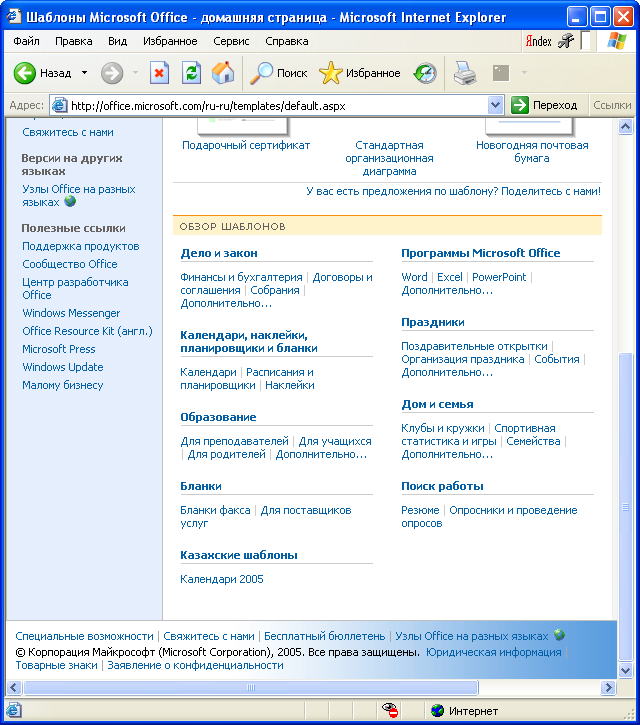Open the Home page icon

223,73
